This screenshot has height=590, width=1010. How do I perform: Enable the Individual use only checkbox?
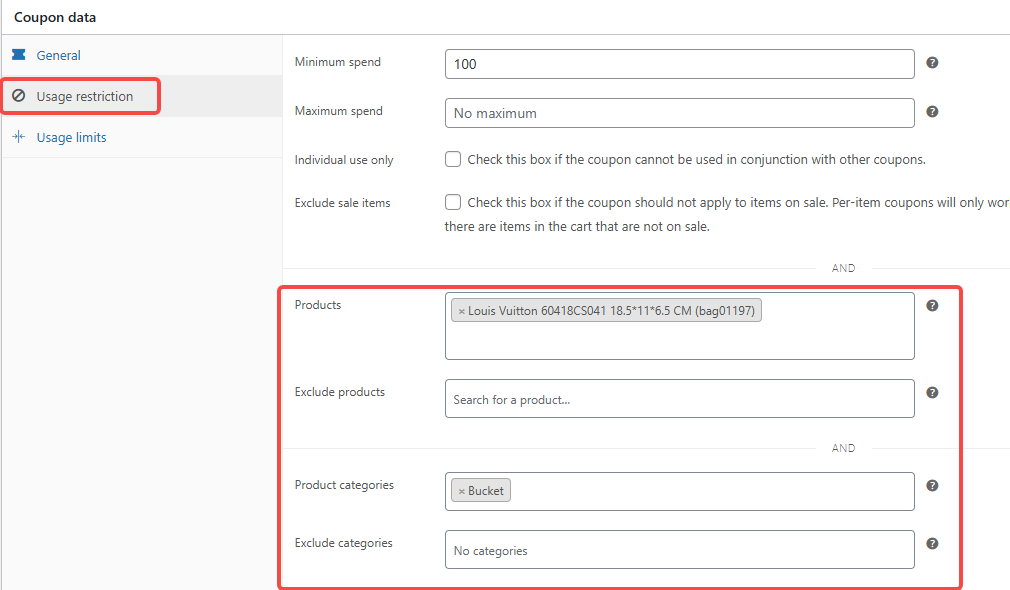(453, 159)
